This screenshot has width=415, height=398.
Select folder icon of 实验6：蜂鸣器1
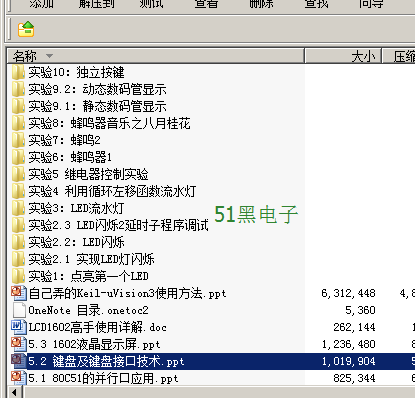(x=18, y=157)
